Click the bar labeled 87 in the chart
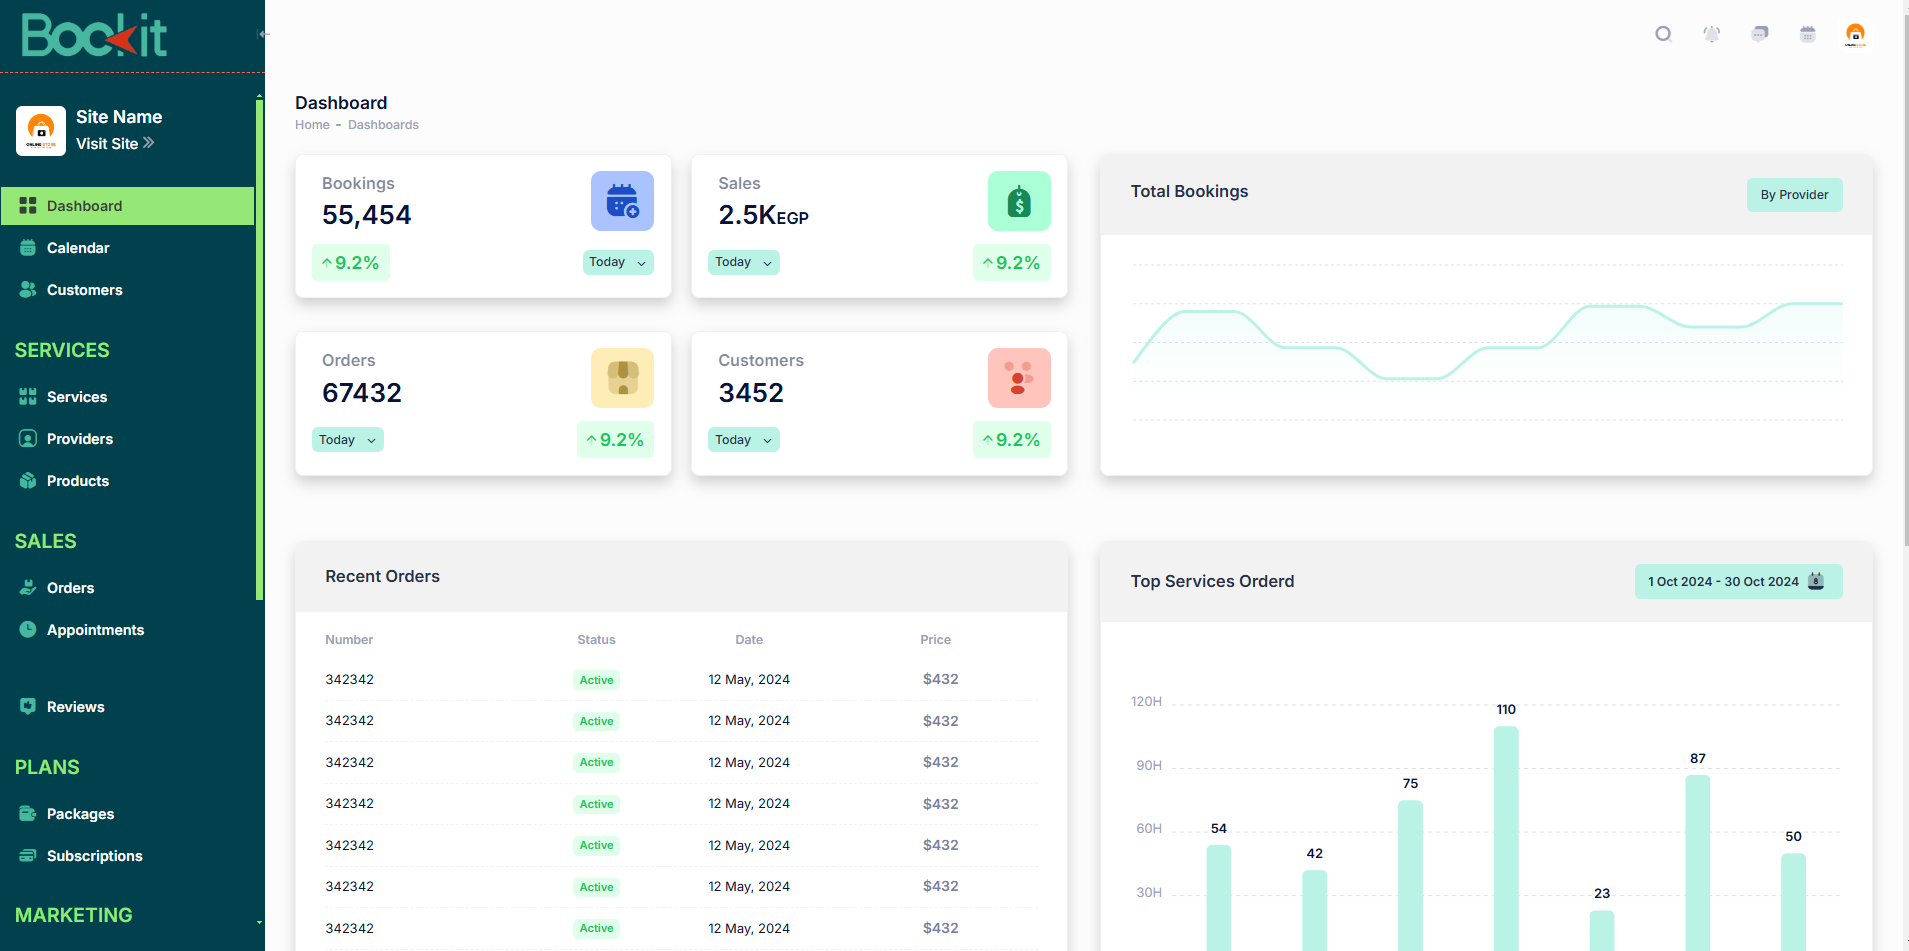 (x=1698, y=863)
